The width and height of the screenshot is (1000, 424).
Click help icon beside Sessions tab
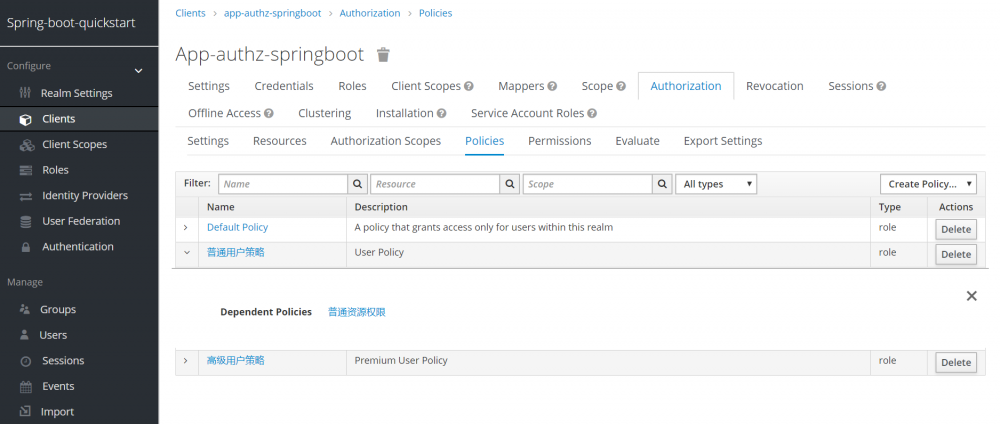tap(881, 86)
